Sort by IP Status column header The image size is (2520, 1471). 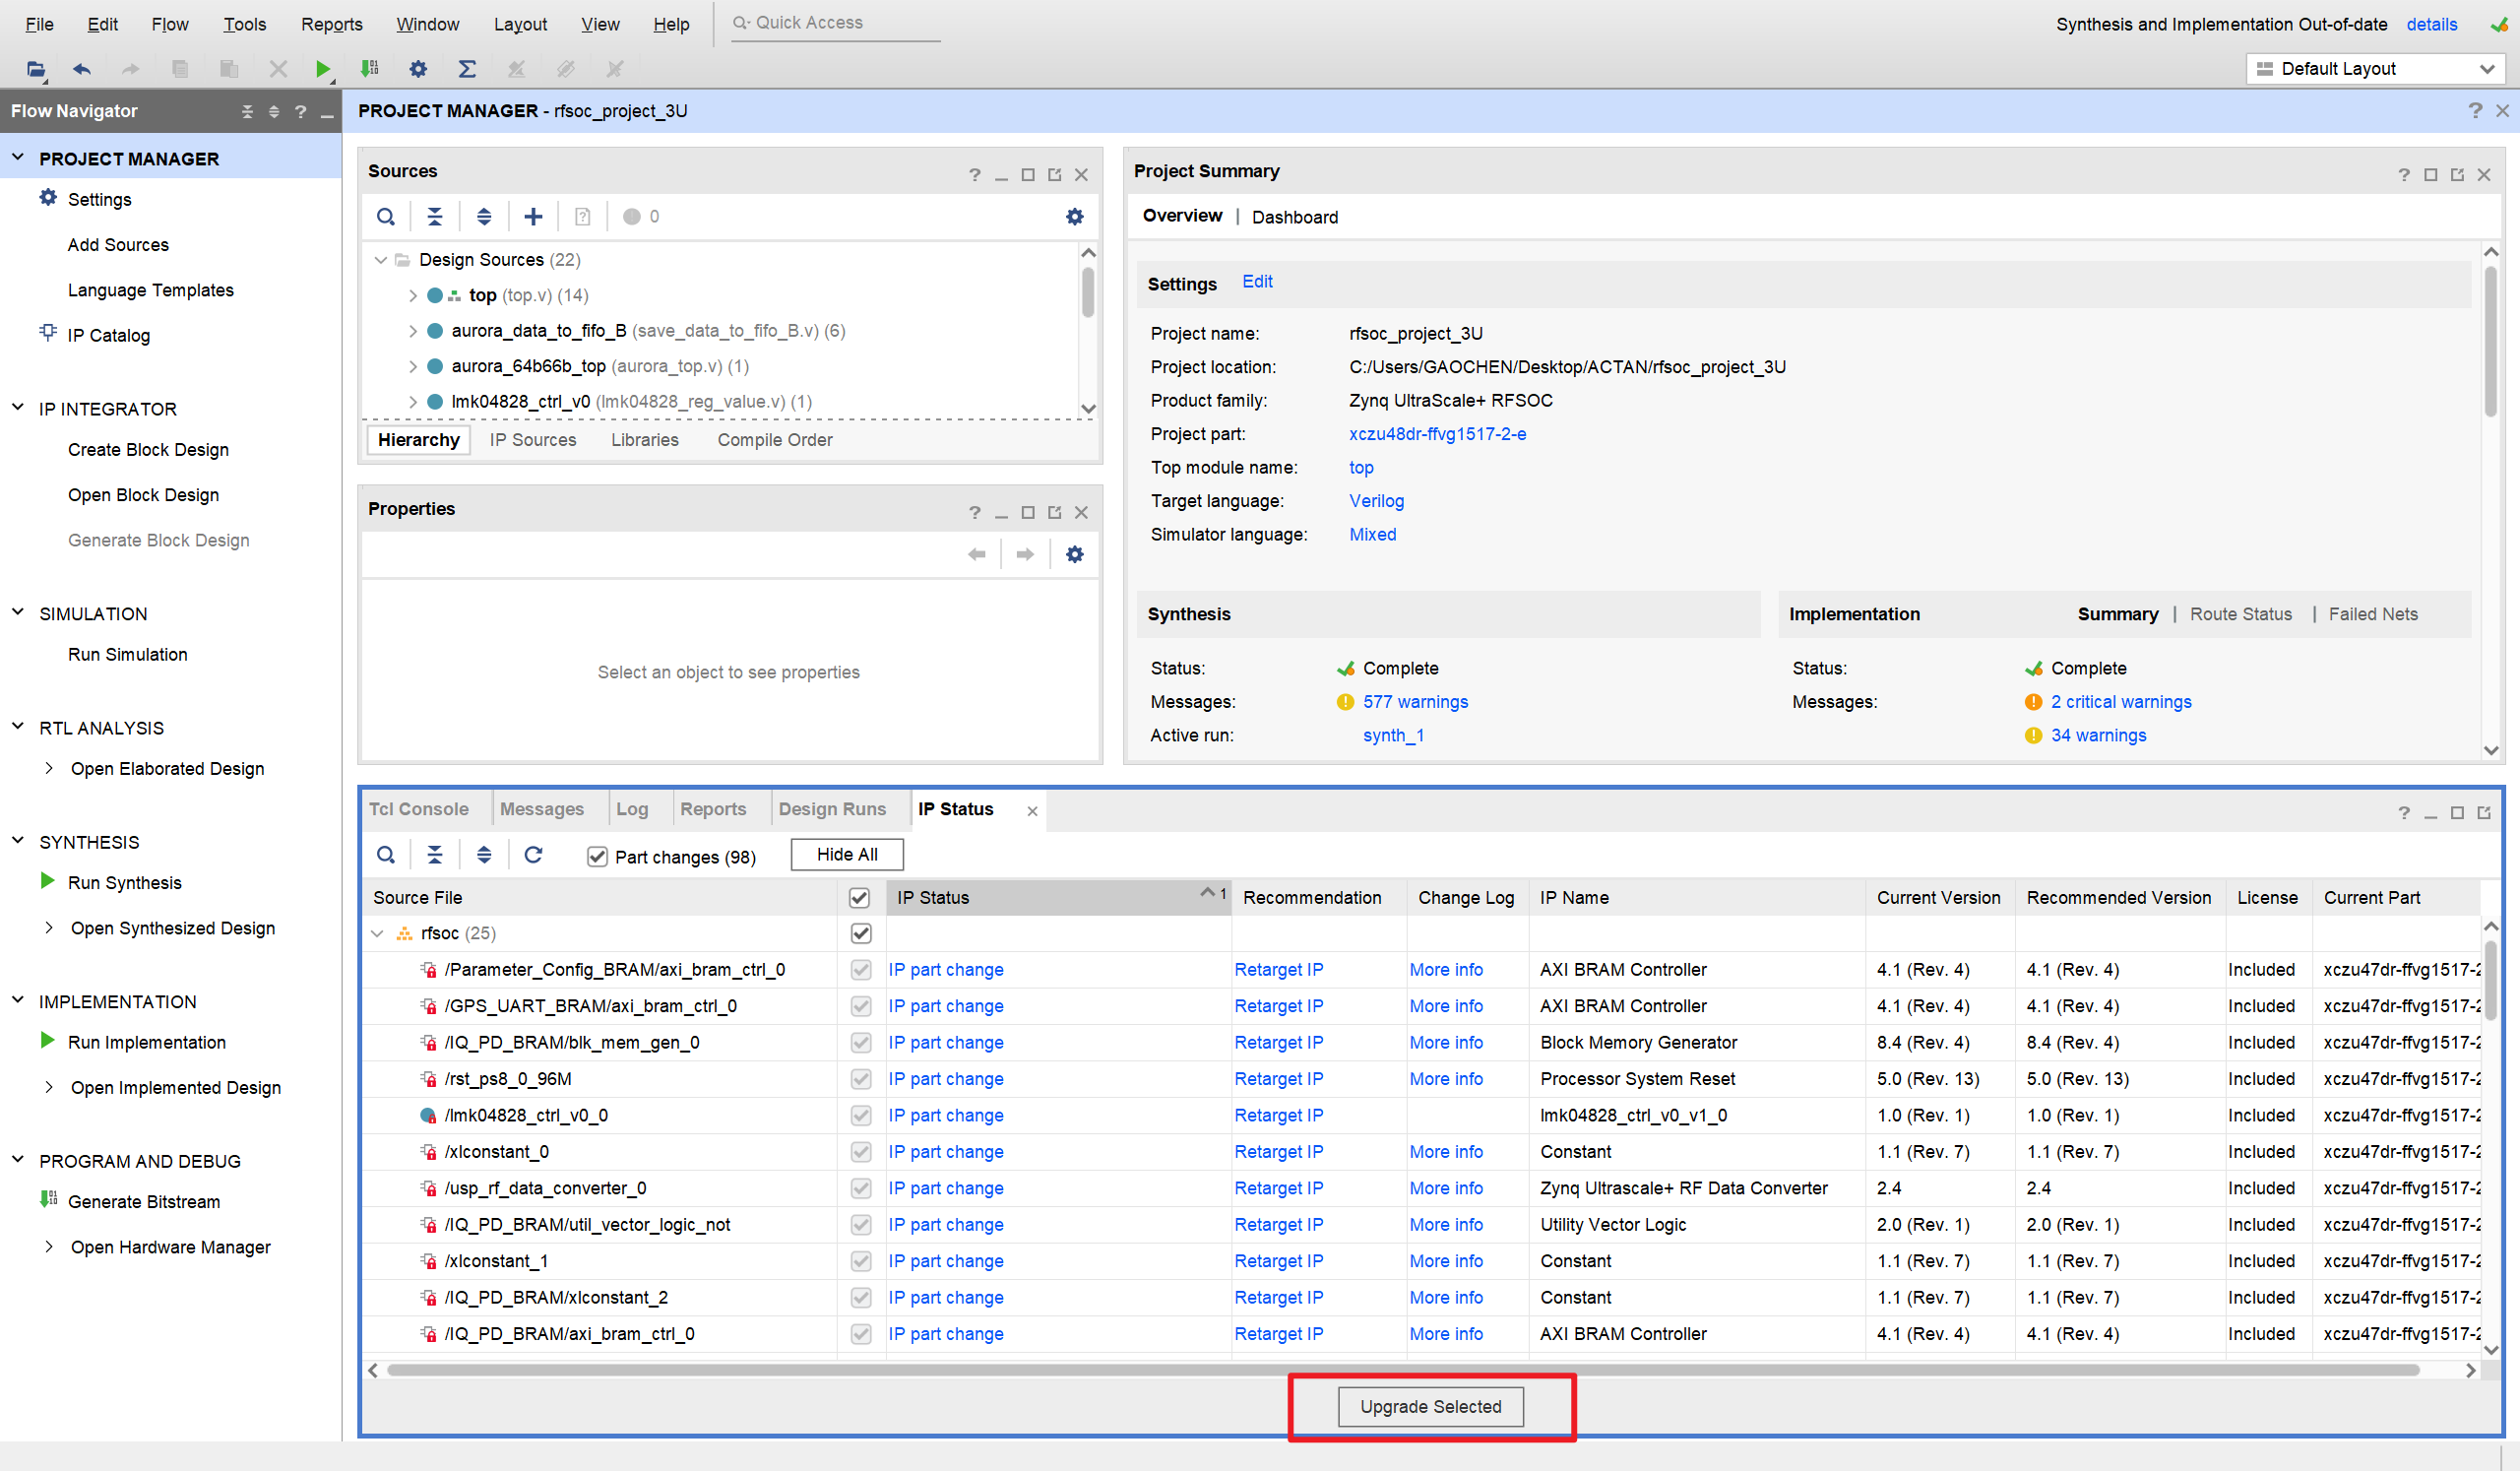(1058, 897)
